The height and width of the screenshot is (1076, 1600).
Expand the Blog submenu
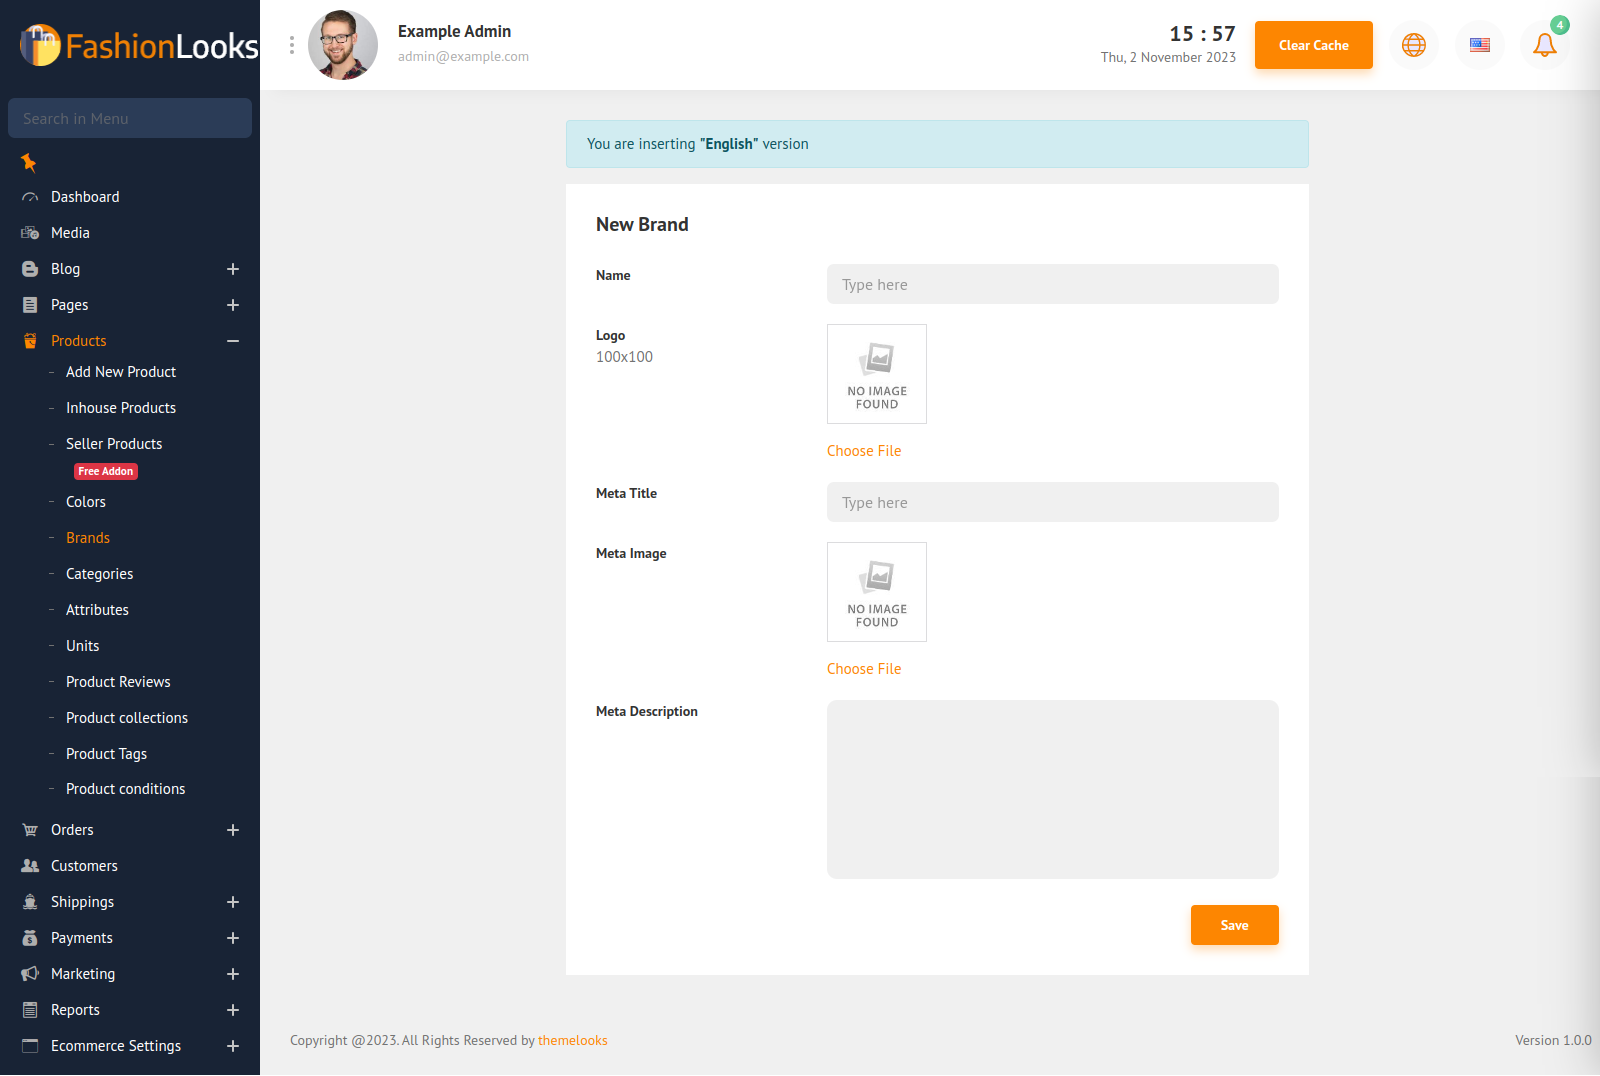pyautogui.click(x=232, y=269)
